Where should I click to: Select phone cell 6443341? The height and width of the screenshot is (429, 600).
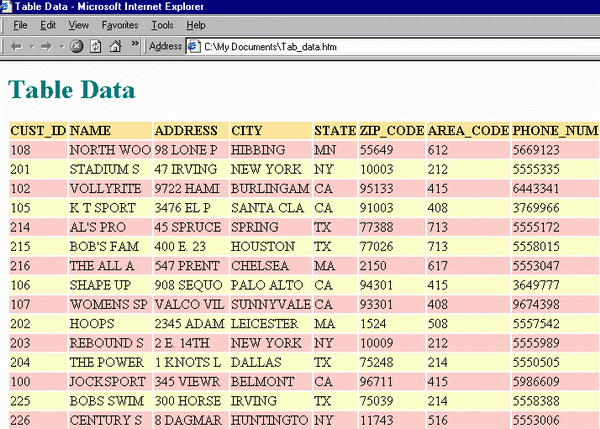[555, 189]
